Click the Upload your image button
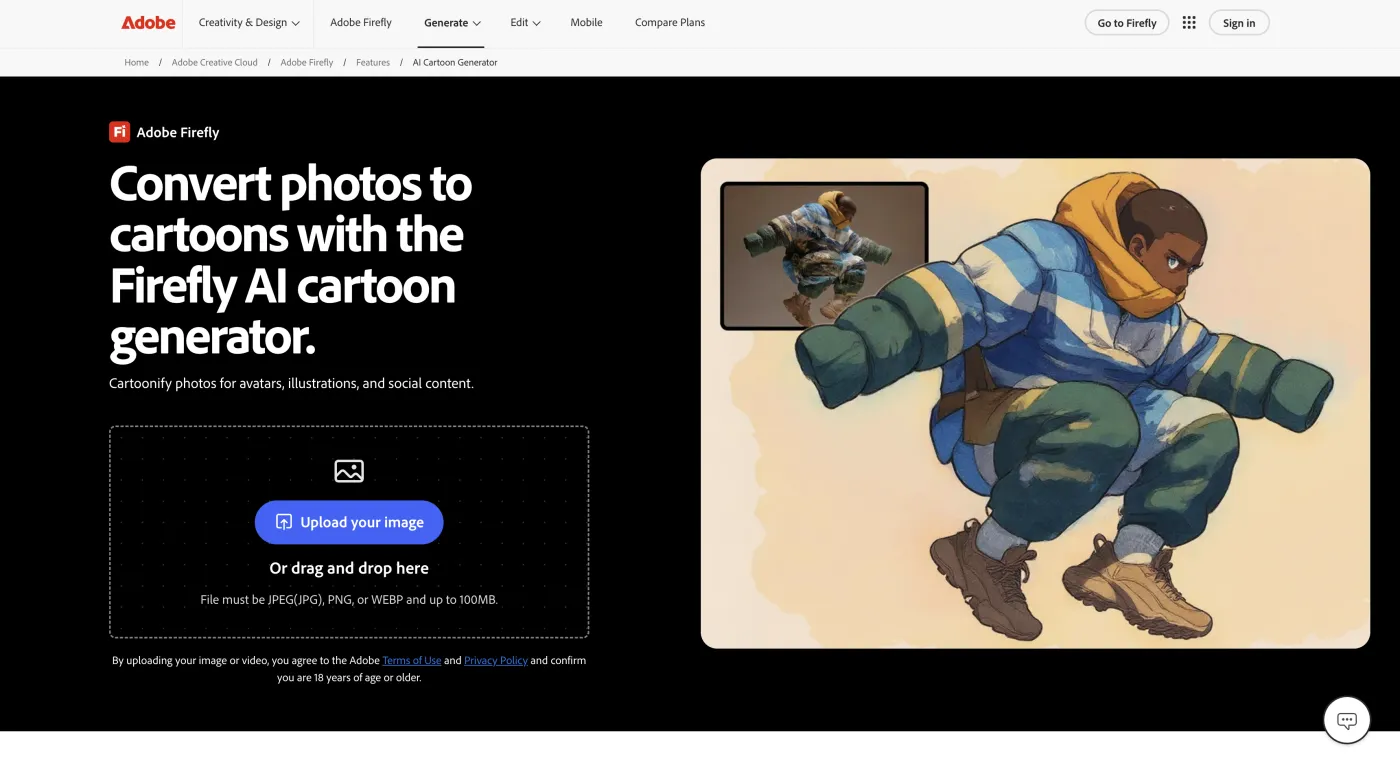Screen dimensions: 1400x772 pyautogui.click(x=349, y=522)
